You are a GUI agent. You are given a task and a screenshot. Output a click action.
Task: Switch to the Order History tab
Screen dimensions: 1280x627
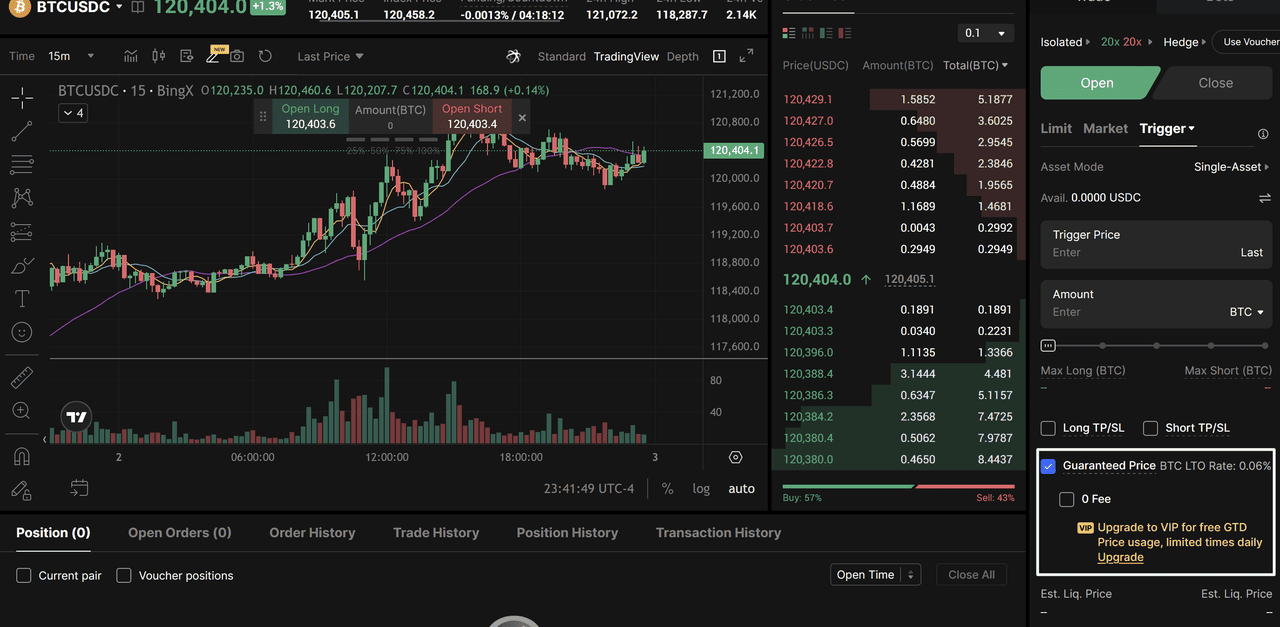tap(312, 533)
